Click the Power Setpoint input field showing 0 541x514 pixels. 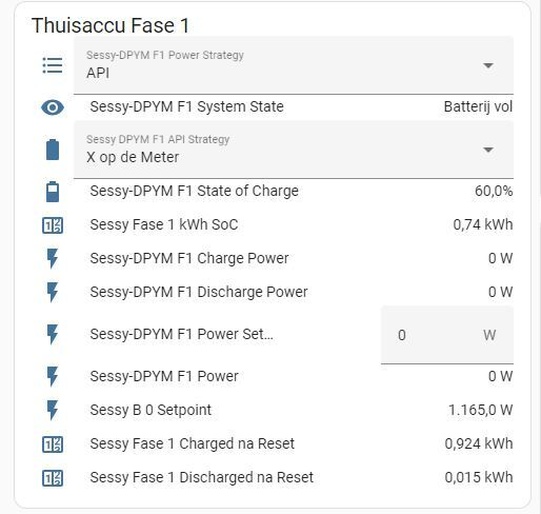[447, 335]
